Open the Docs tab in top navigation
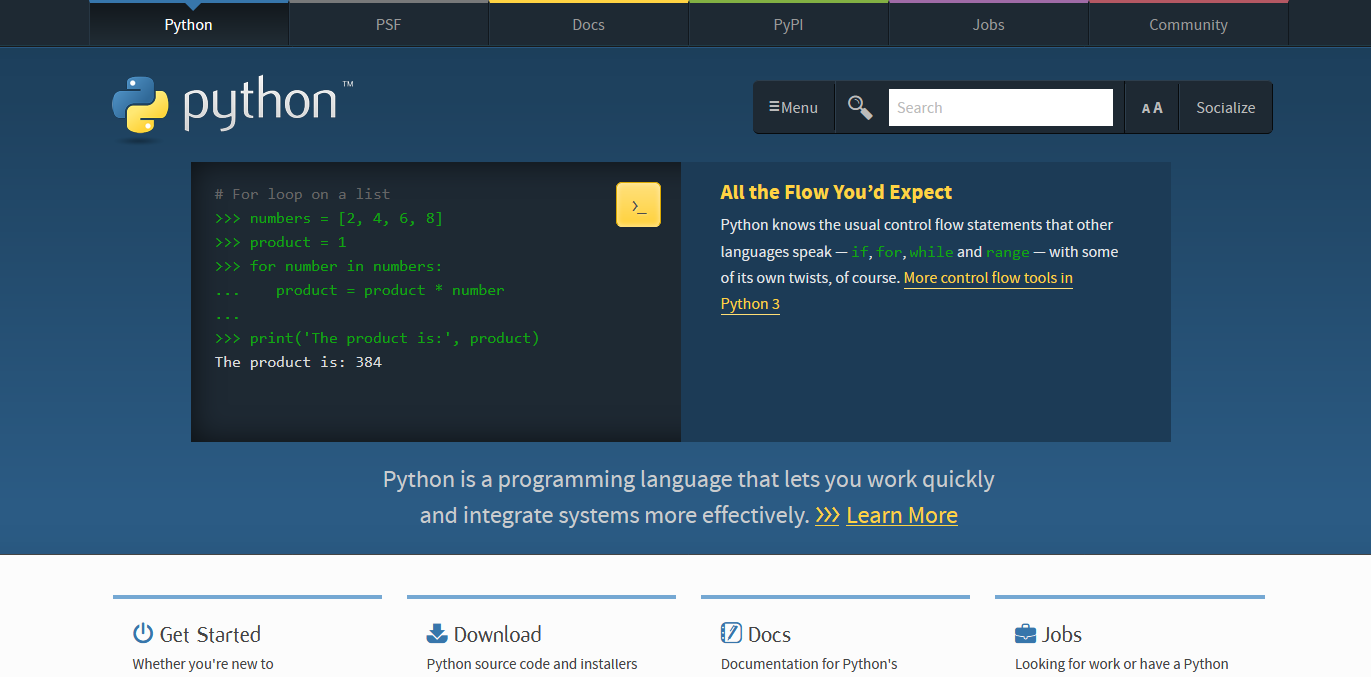1371x677 pixels. [588, 23]
